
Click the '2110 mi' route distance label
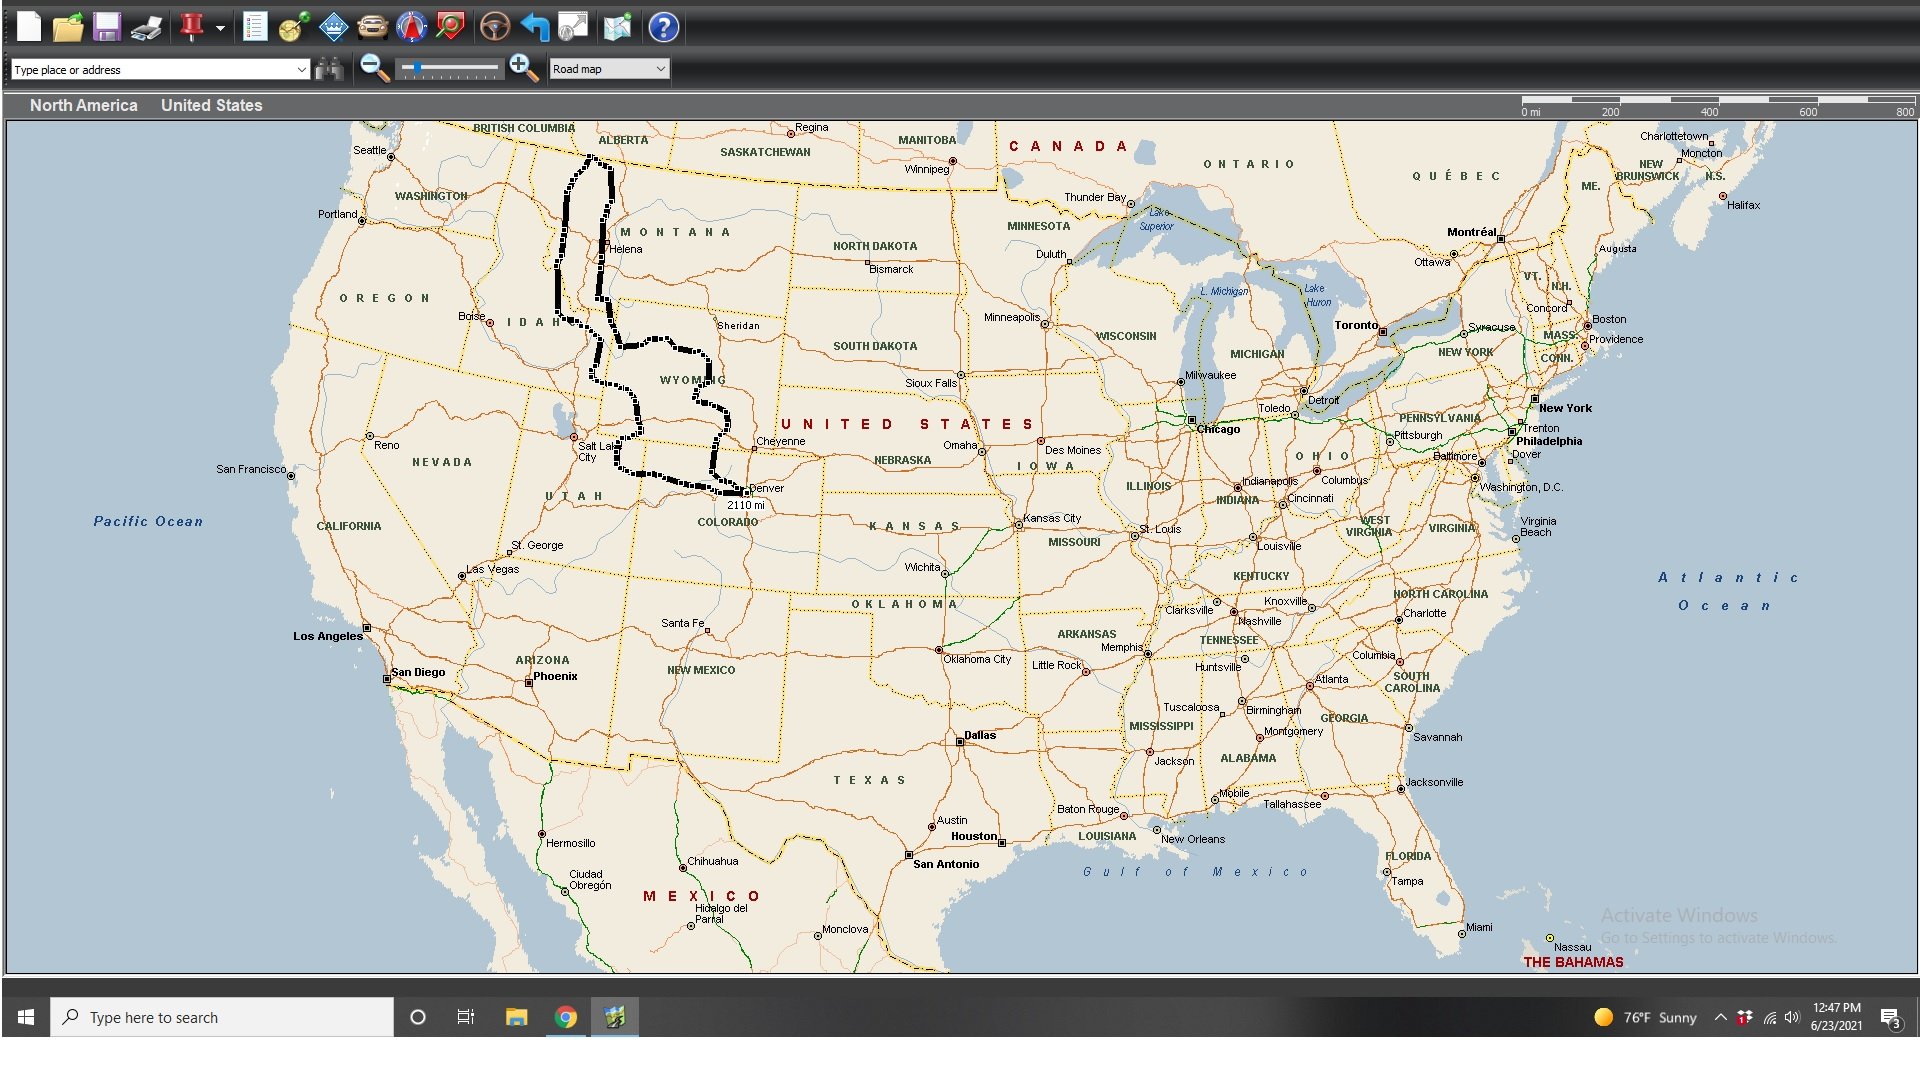pos(746,505)
